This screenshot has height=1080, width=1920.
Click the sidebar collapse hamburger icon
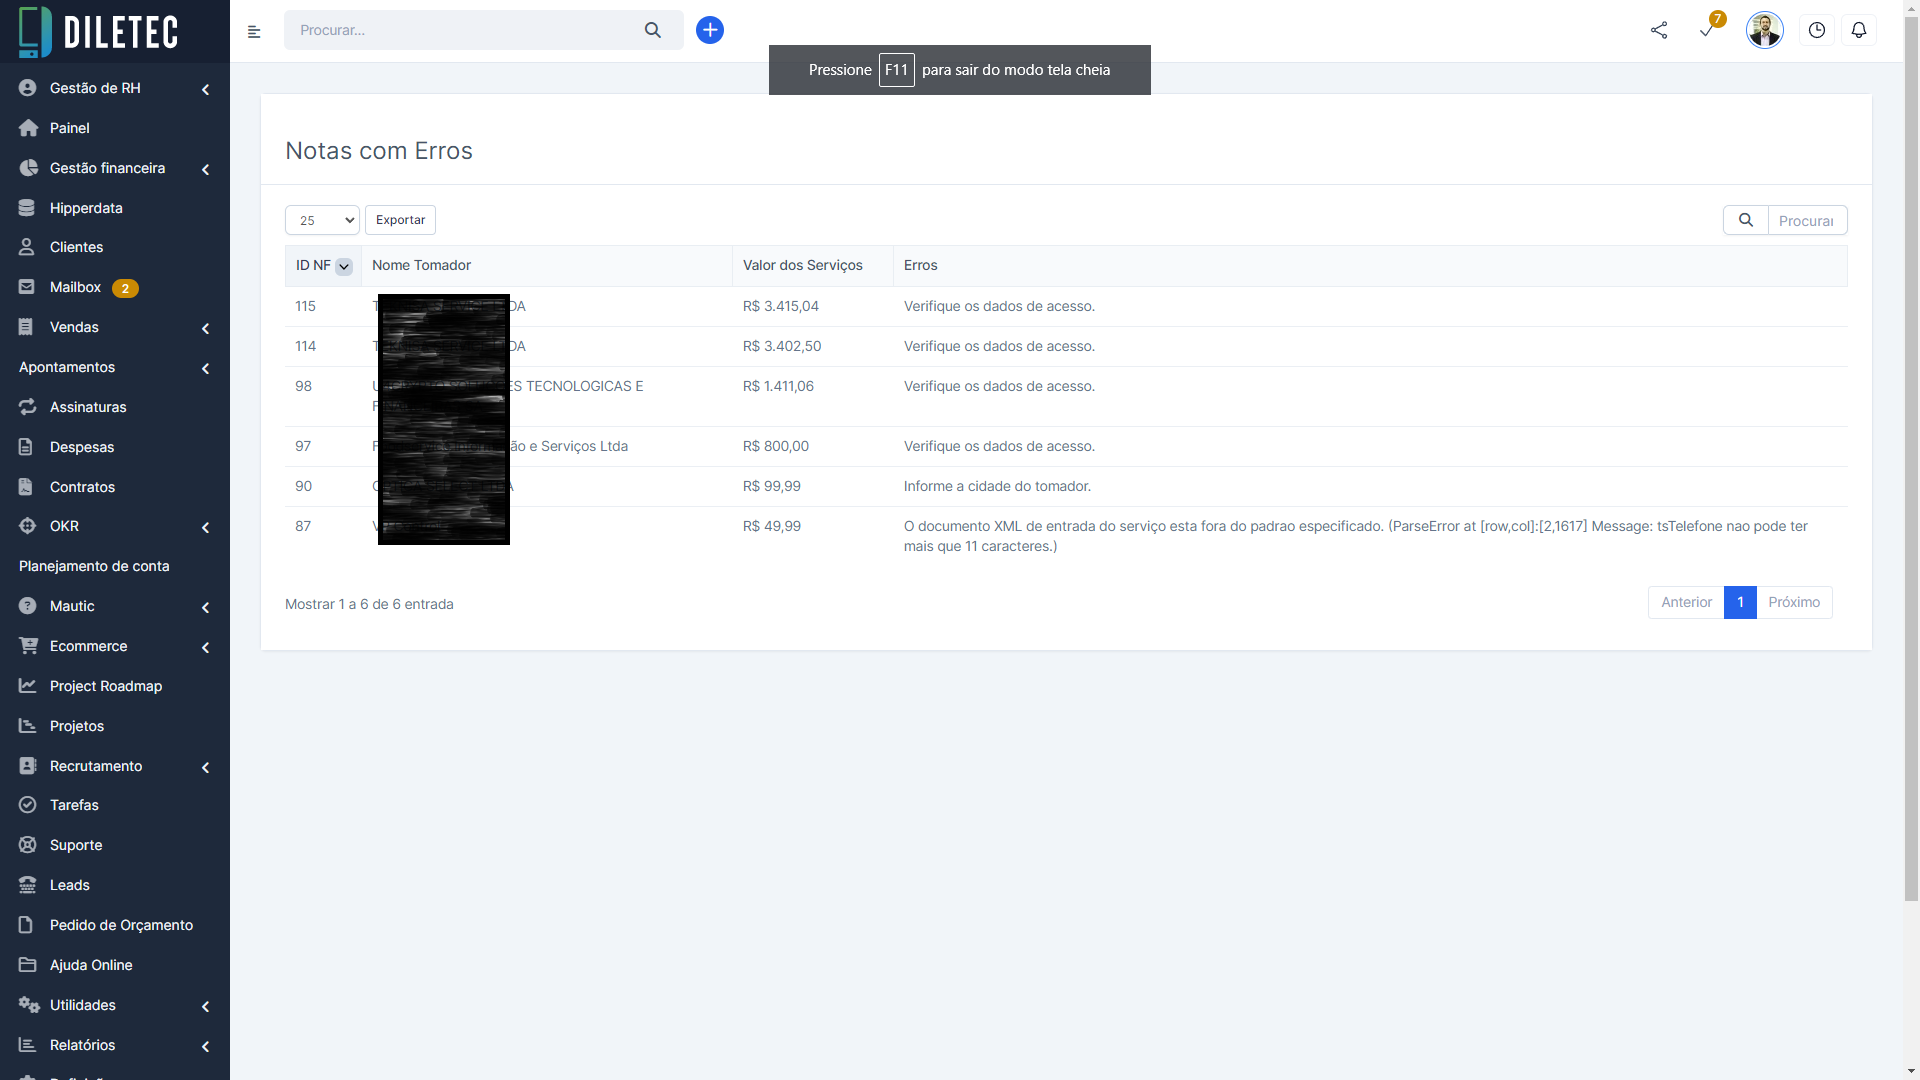[x=254, y=32]
